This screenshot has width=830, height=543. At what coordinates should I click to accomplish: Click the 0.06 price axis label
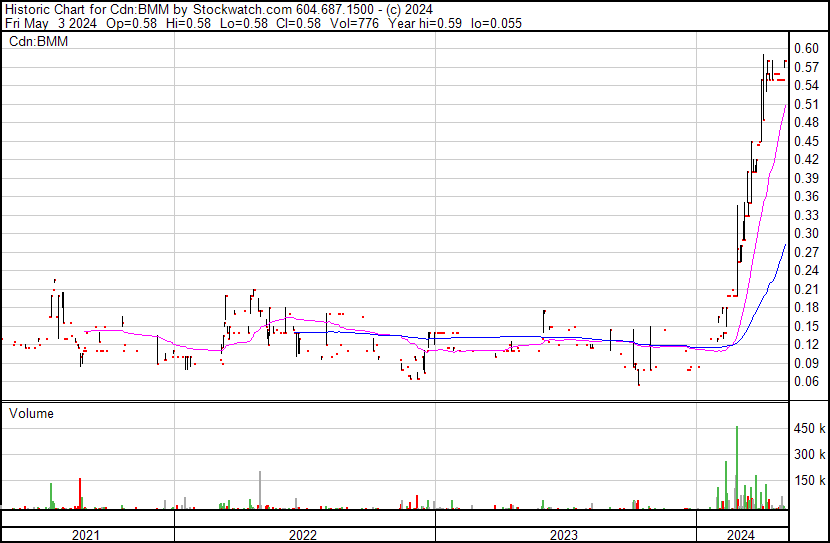tap(807, 382)
